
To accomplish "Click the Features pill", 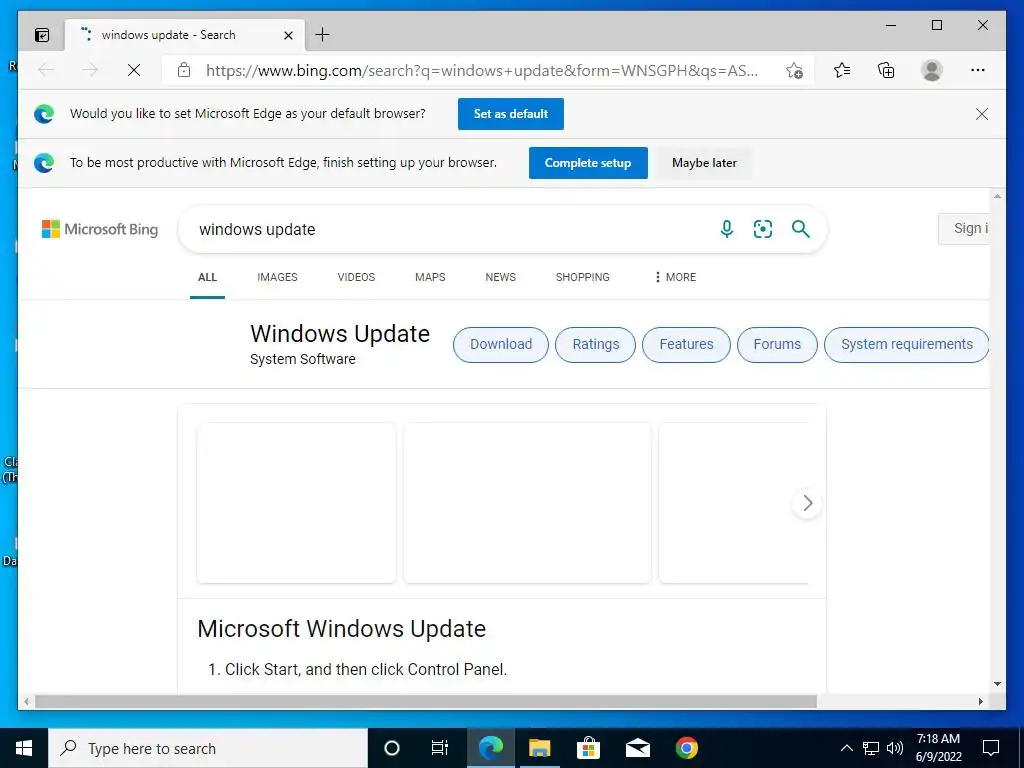I will [686, 344].
